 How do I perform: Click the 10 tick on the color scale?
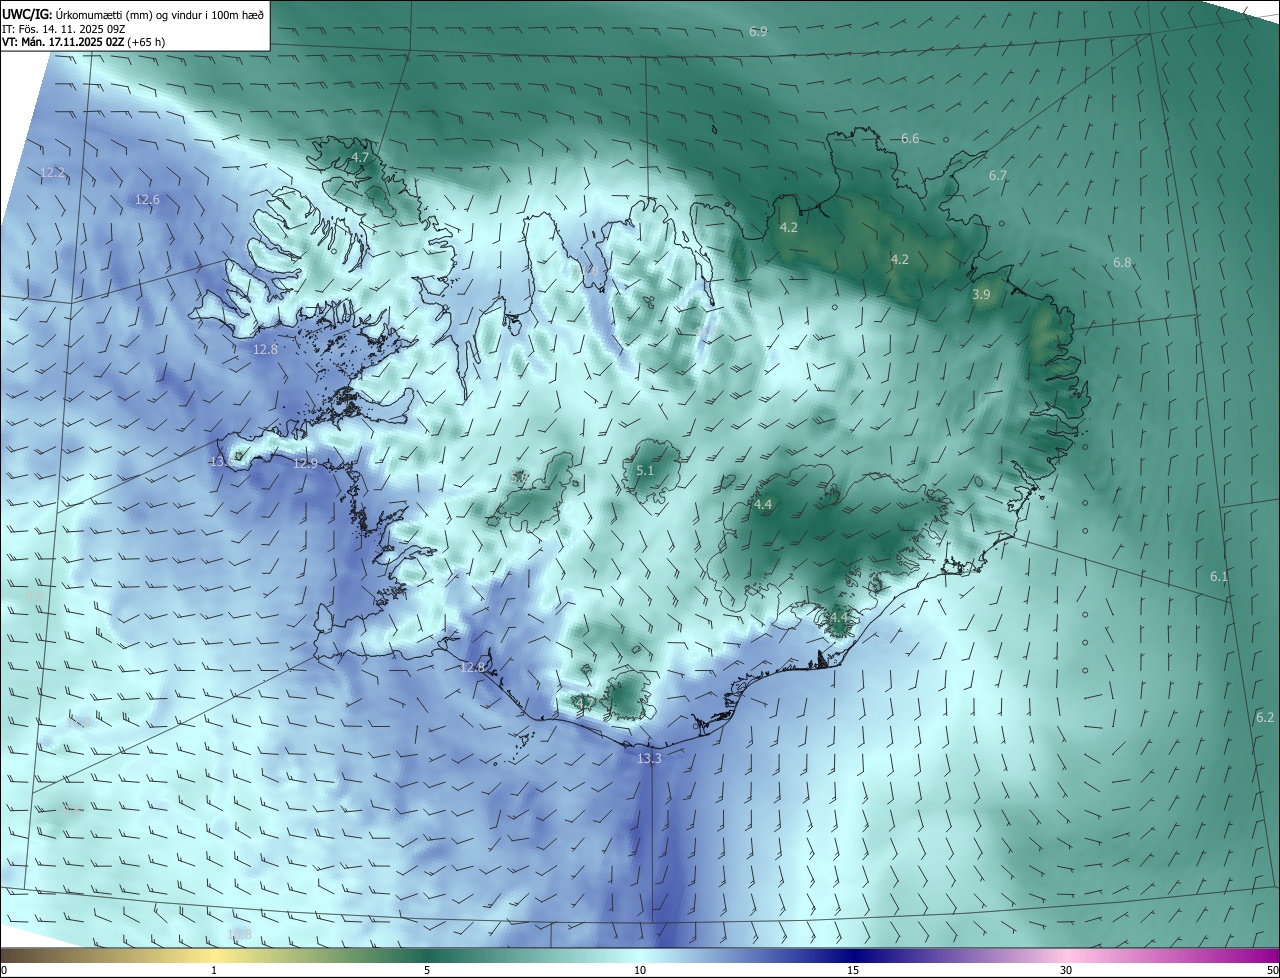(x=640, y=971)
